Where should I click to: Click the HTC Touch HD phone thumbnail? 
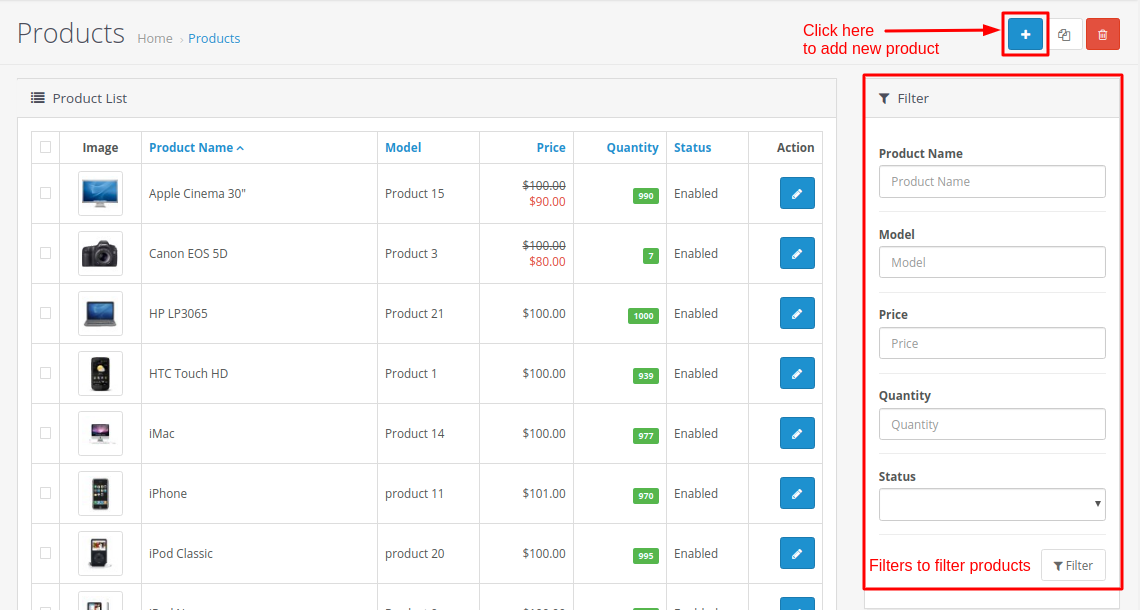[x=100, y=373]
